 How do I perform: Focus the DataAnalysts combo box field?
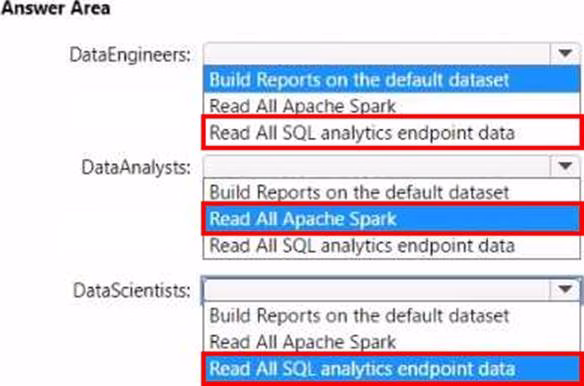coord(377,166)
